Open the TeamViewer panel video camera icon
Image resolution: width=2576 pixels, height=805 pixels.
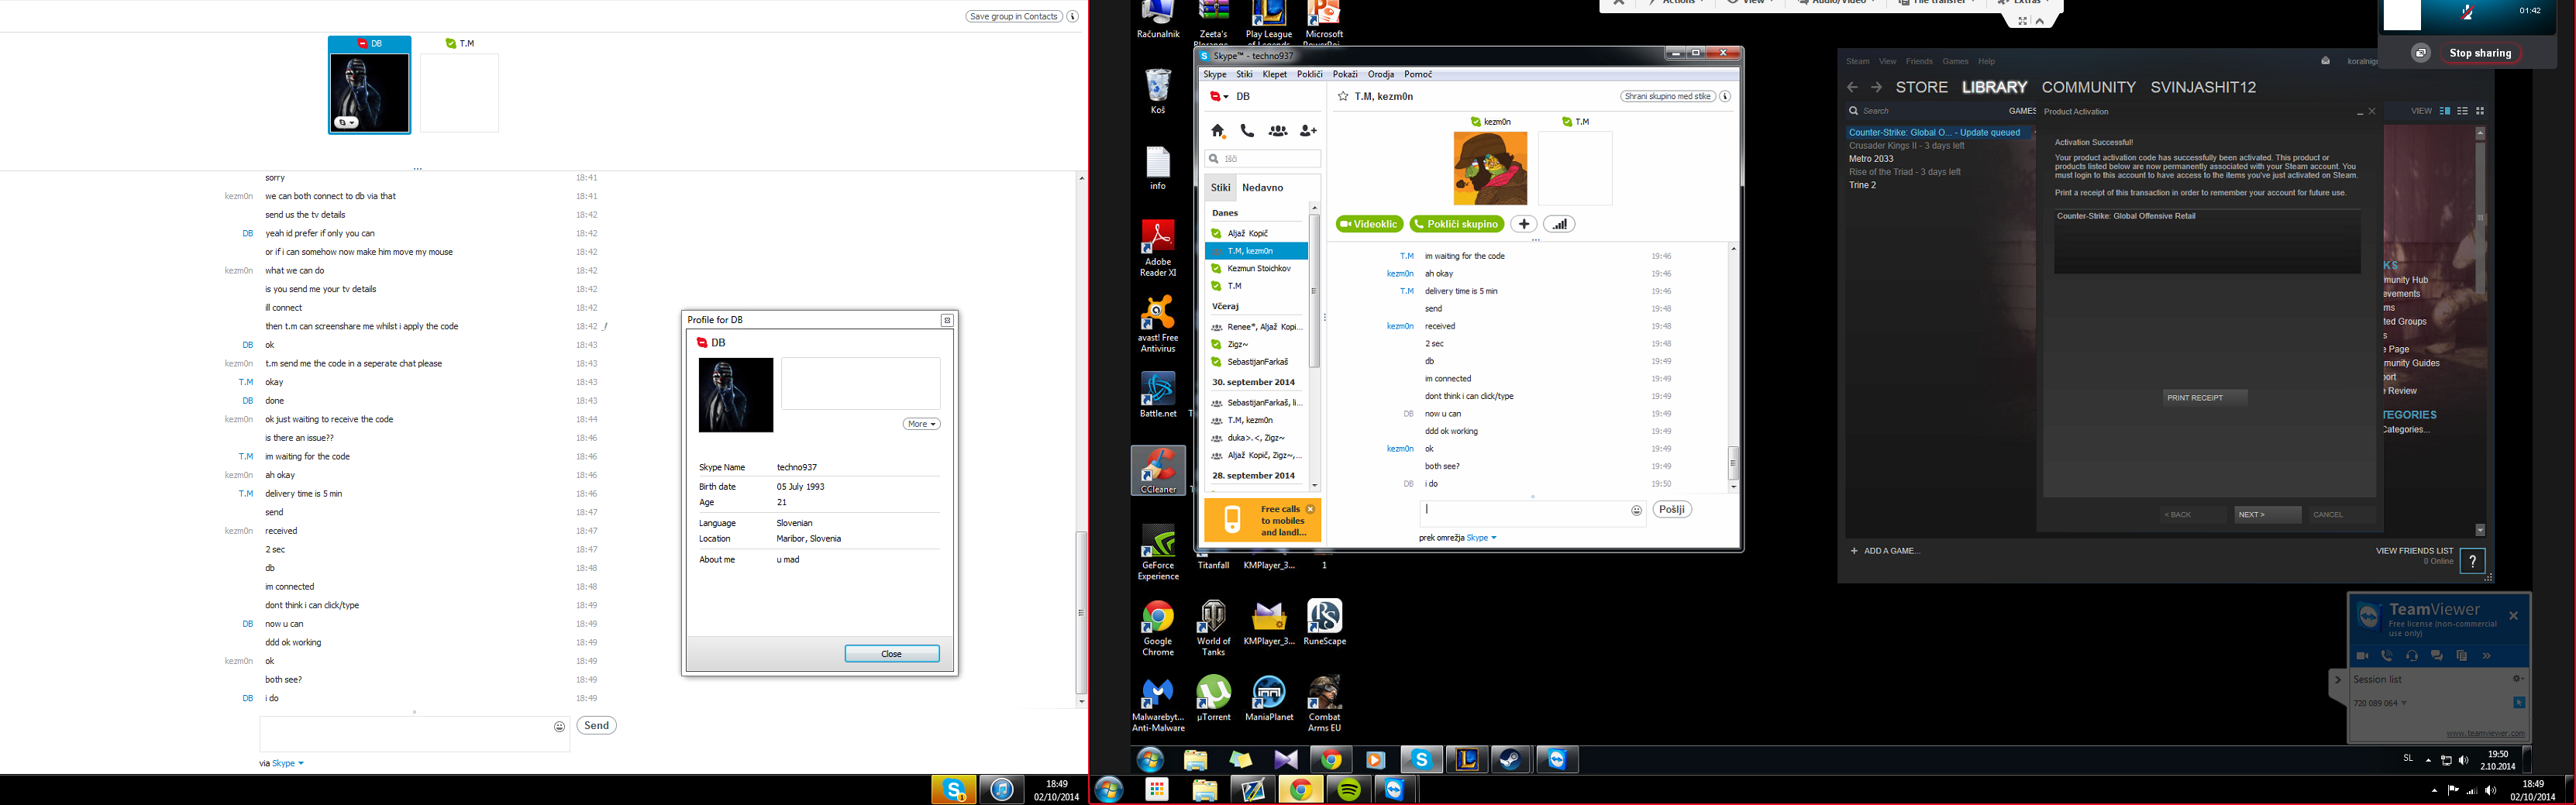tap(2362, 656)
